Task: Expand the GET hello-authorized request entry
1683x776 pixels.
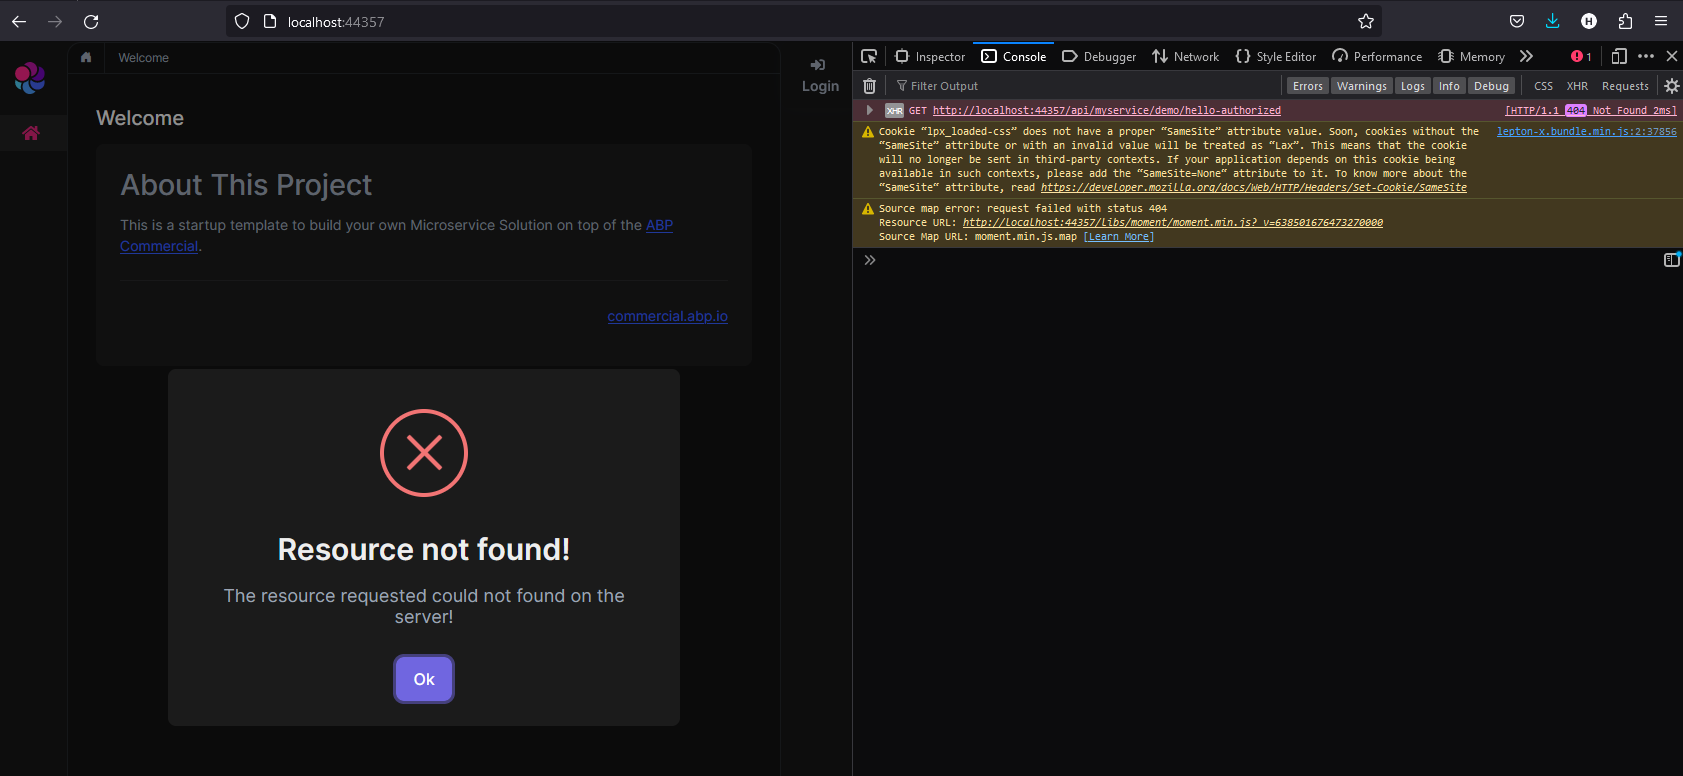Action: [870, 110]
